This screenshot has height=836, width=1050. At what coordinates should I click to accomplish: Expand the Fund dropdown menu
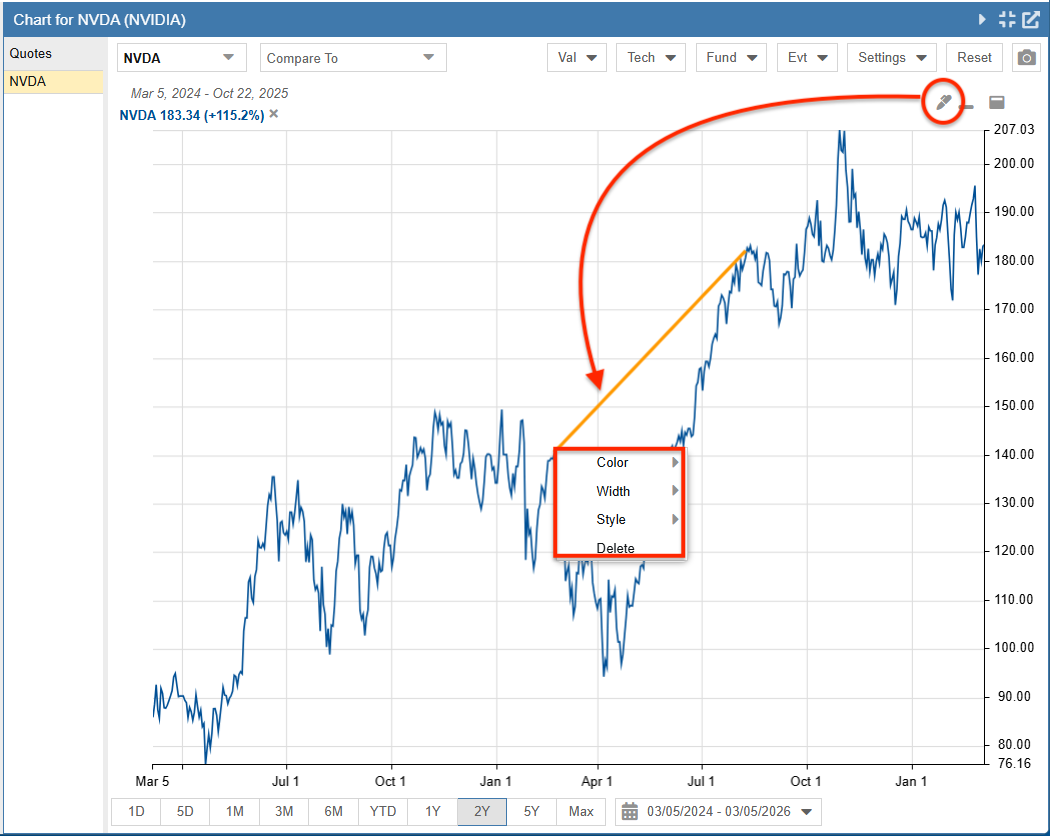731,58
